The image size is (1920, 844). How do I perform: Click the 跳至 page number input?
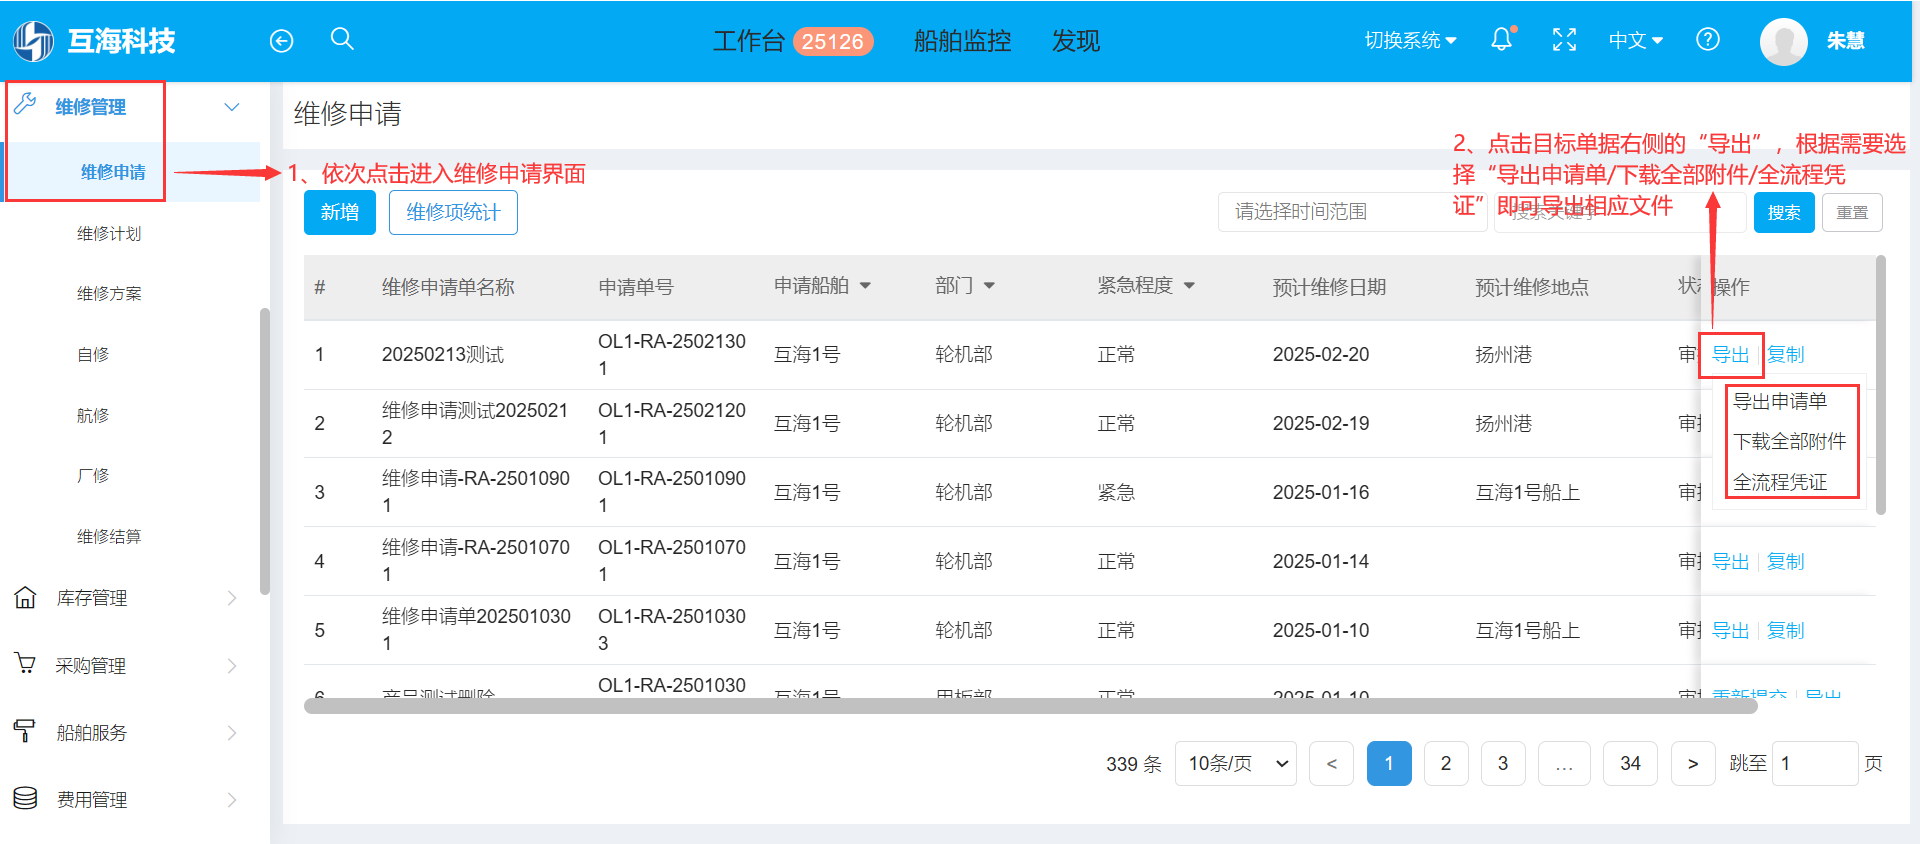point(1815,764)
